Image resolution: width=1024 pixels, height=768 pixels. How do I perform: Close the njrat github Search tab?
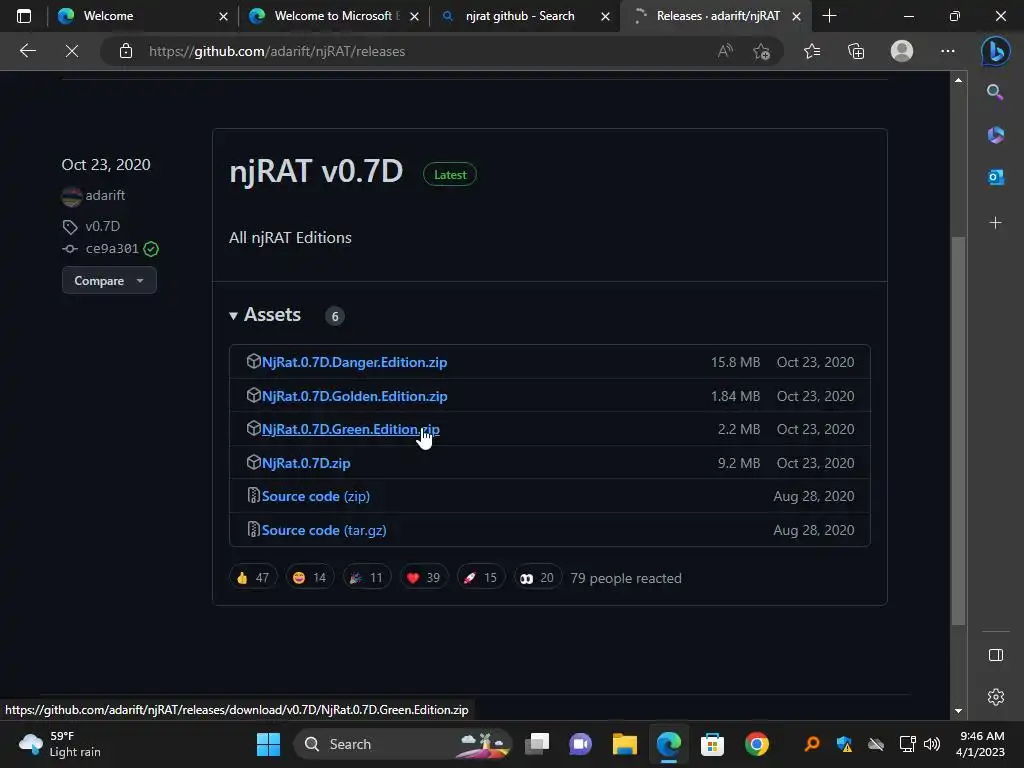coord(605,16)
